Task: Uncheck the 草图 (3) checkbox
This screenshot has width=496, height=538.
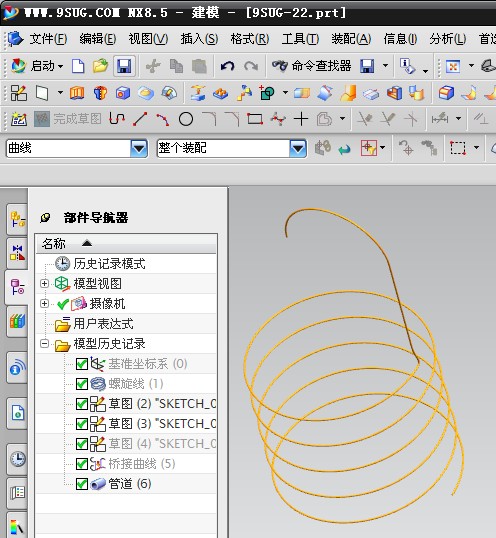Action: click(x=82, y=424)
